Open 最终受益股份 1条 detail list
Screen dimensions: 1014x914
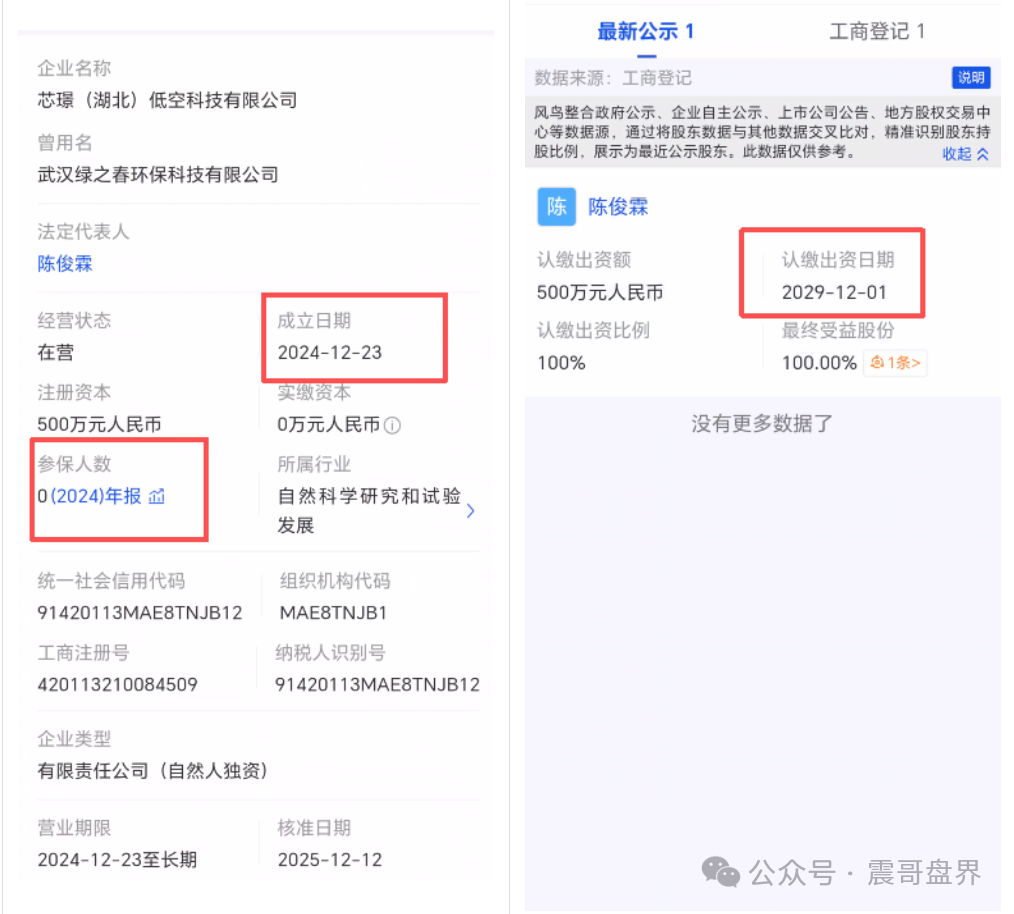click(x=893, y=363)
